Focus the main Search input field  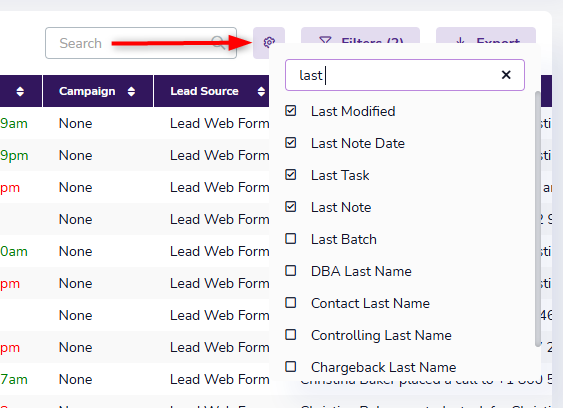pos(141,43)
